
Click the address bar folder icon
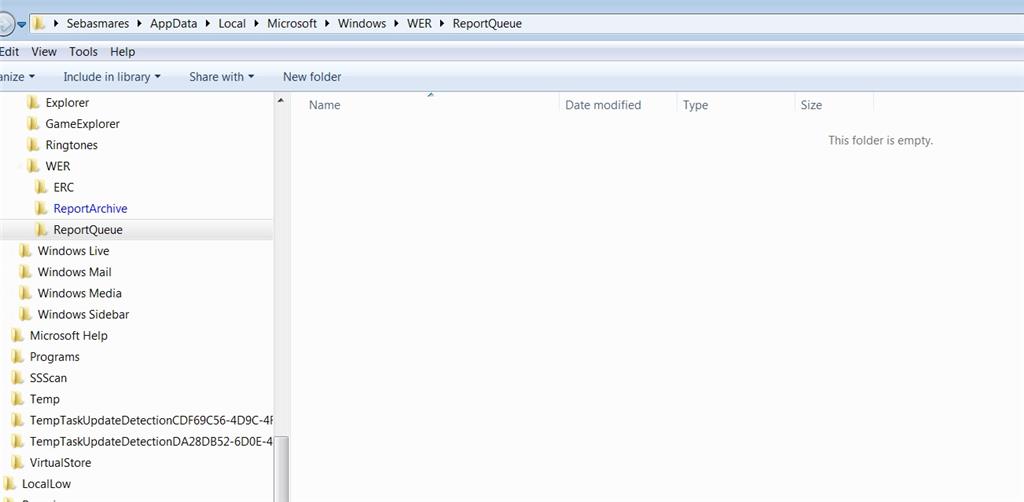pos(40,24)
